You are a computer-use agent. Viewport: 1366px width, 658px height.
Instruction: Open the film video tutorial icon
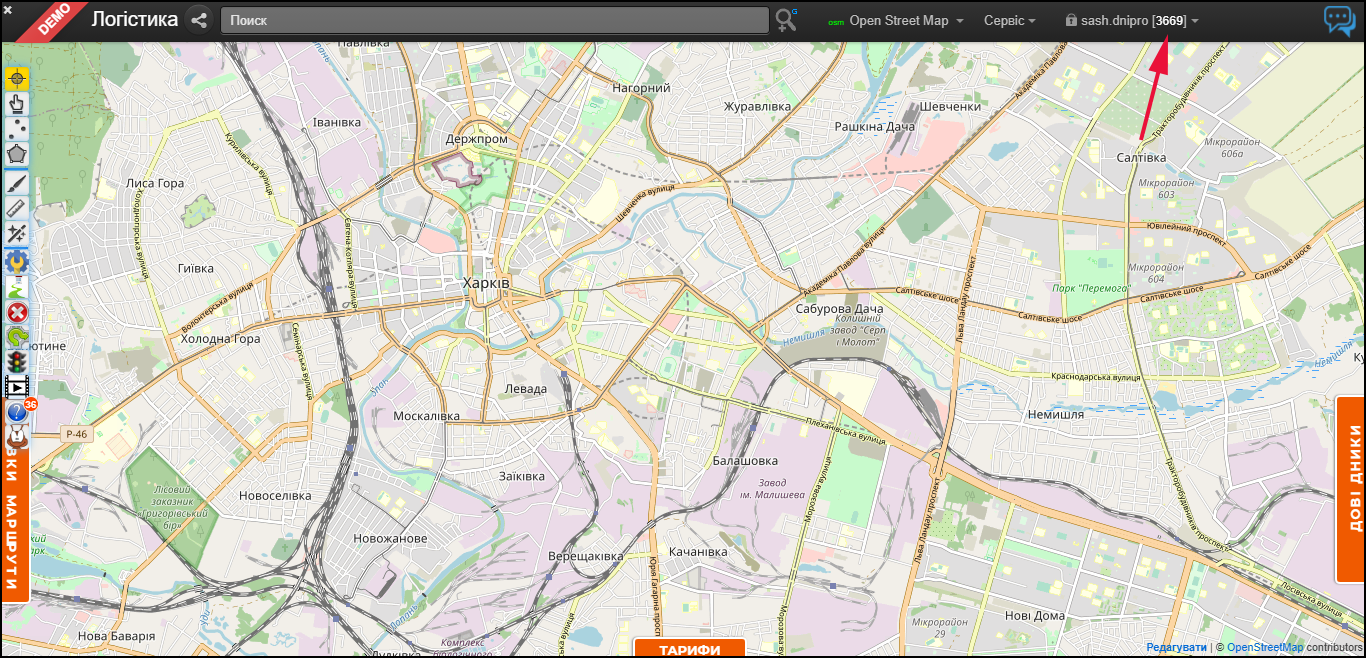17,387
